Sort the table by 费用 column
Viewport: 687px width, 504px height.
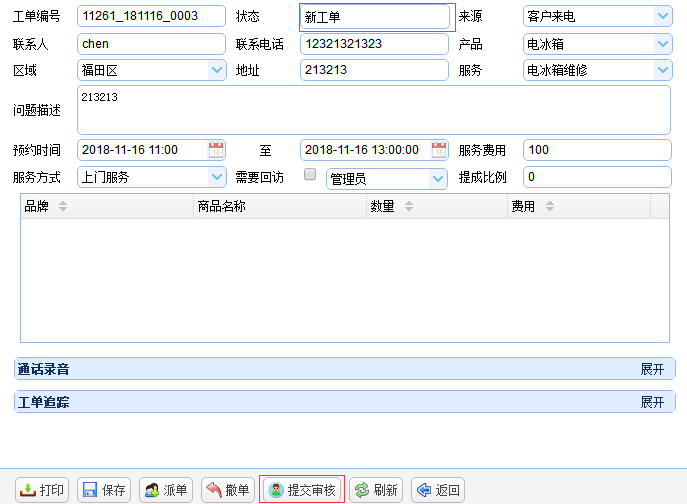click(x=550, y=206)
